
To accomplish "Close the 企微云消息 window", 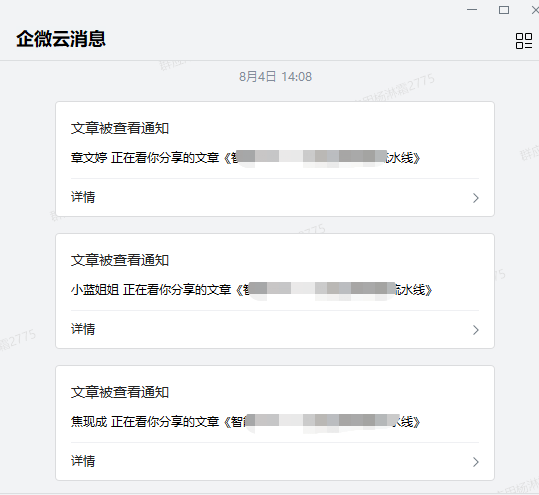I will 535,10.
